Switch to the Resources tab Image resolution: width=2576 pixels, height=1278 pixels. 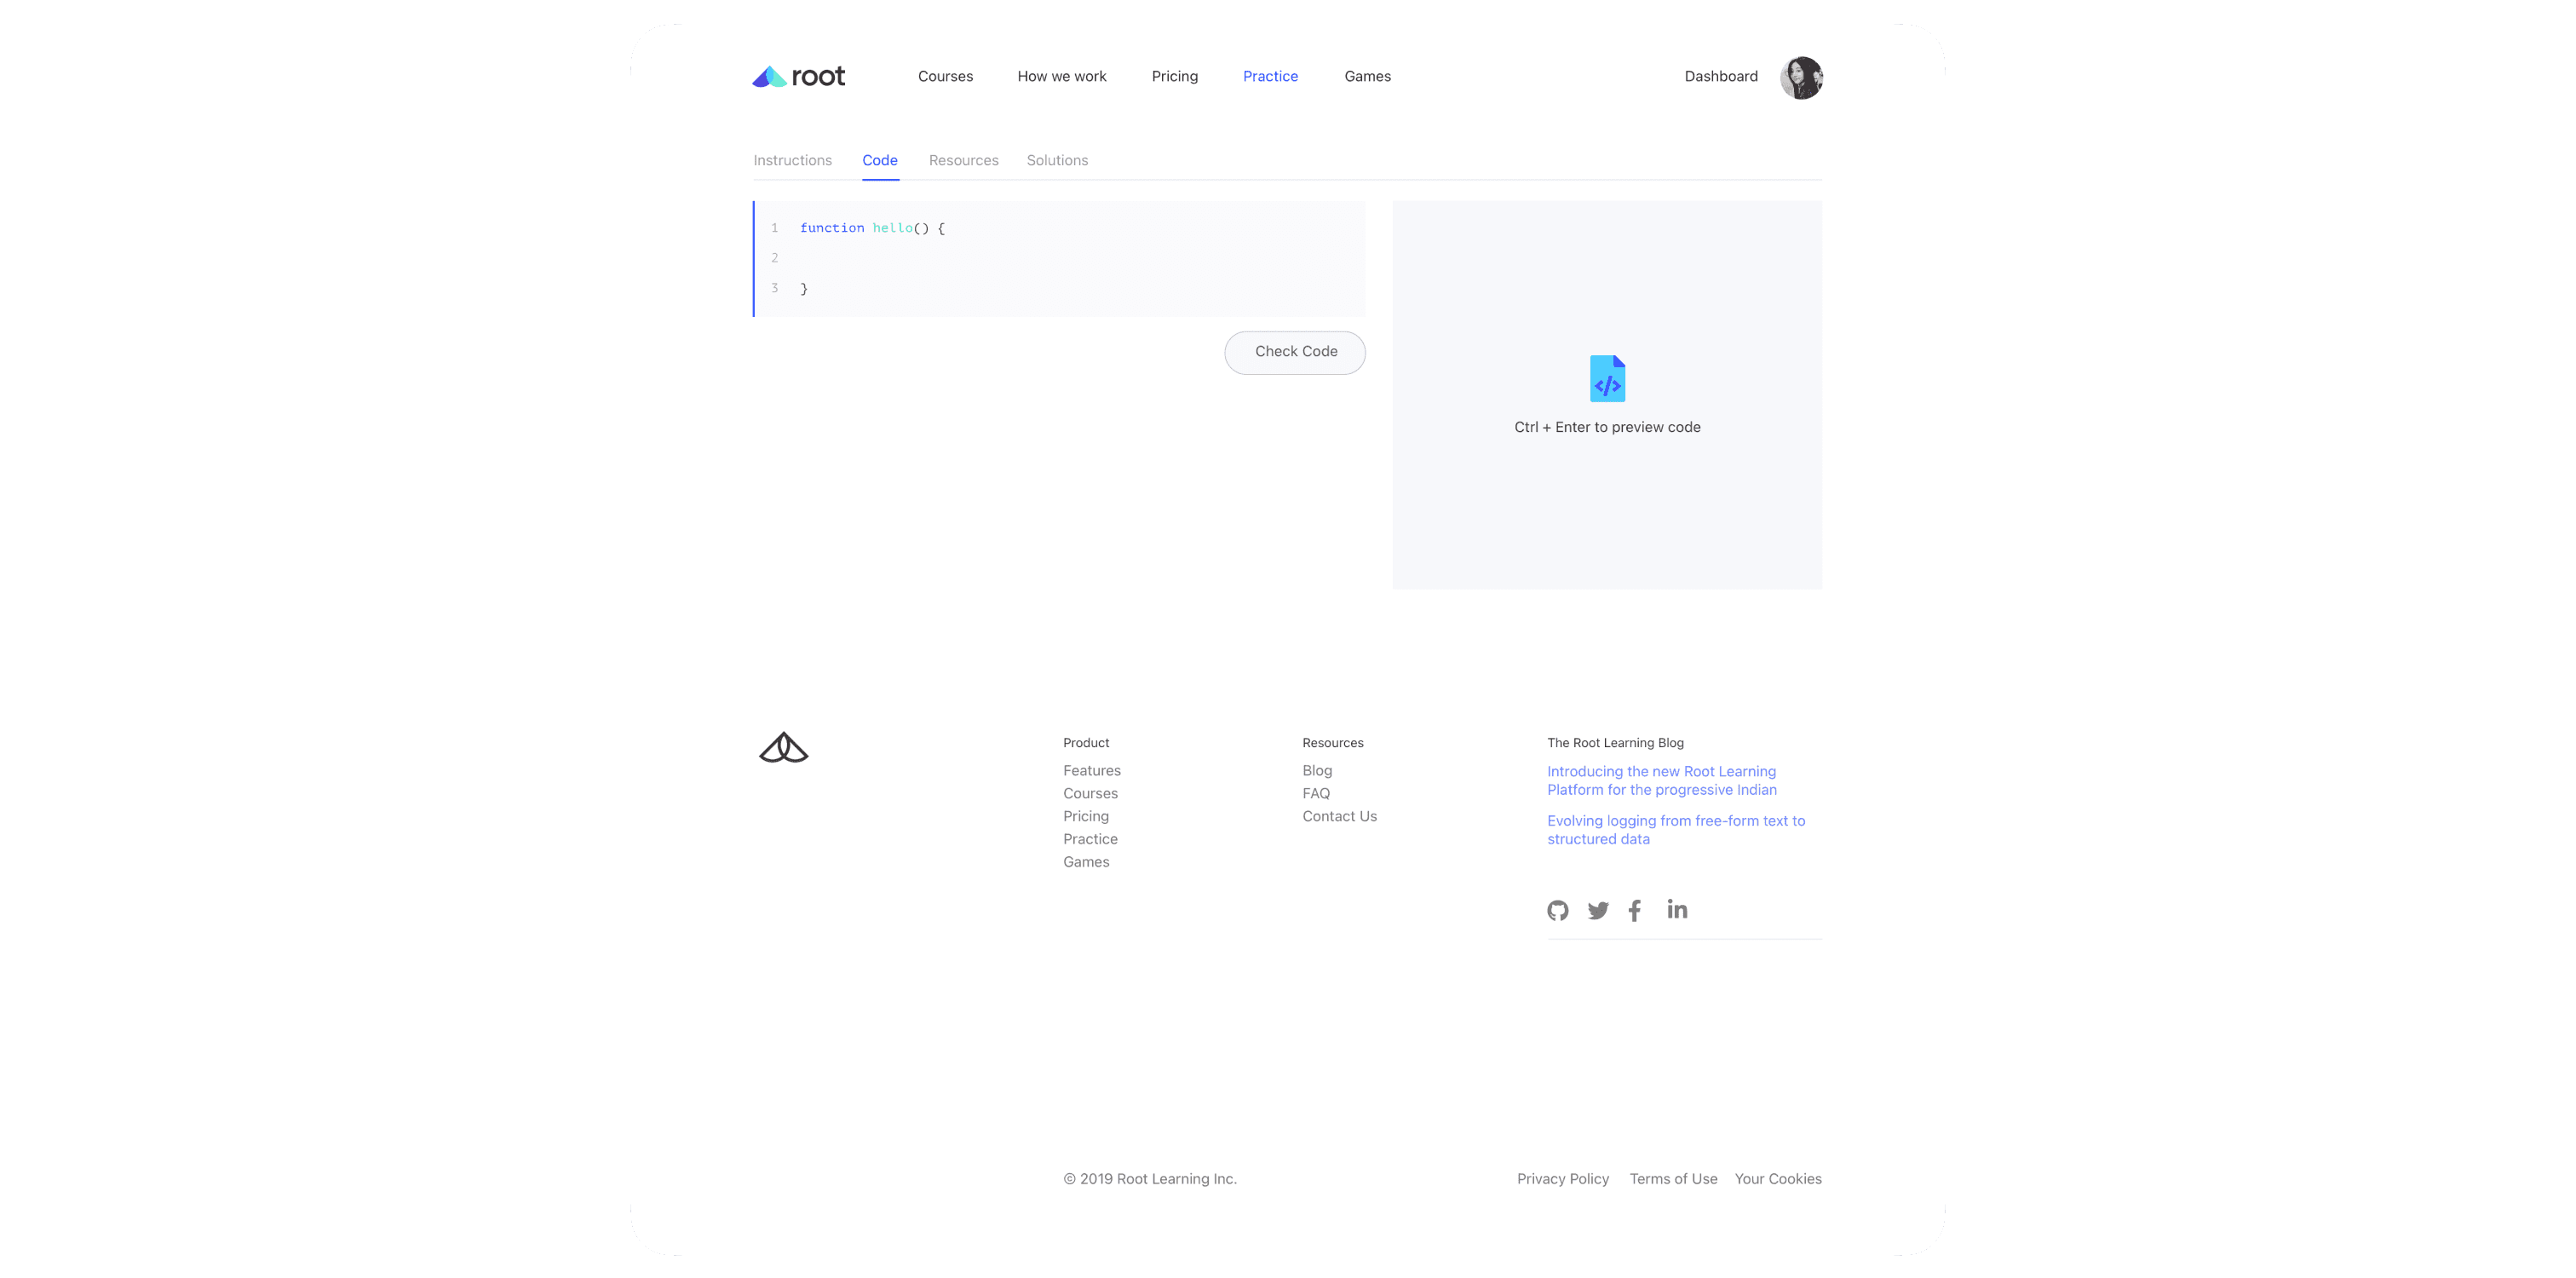click(x=963, y=160)
